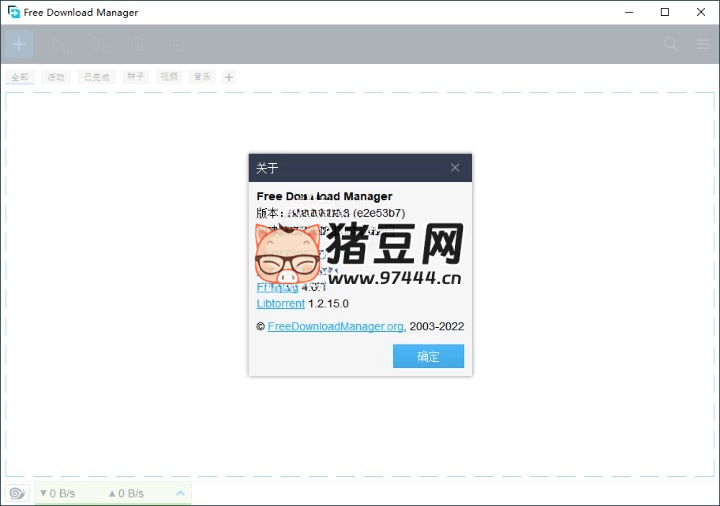720x506 pixels.
Task: Select the 视频 filter tab
Action: [169, 77]
